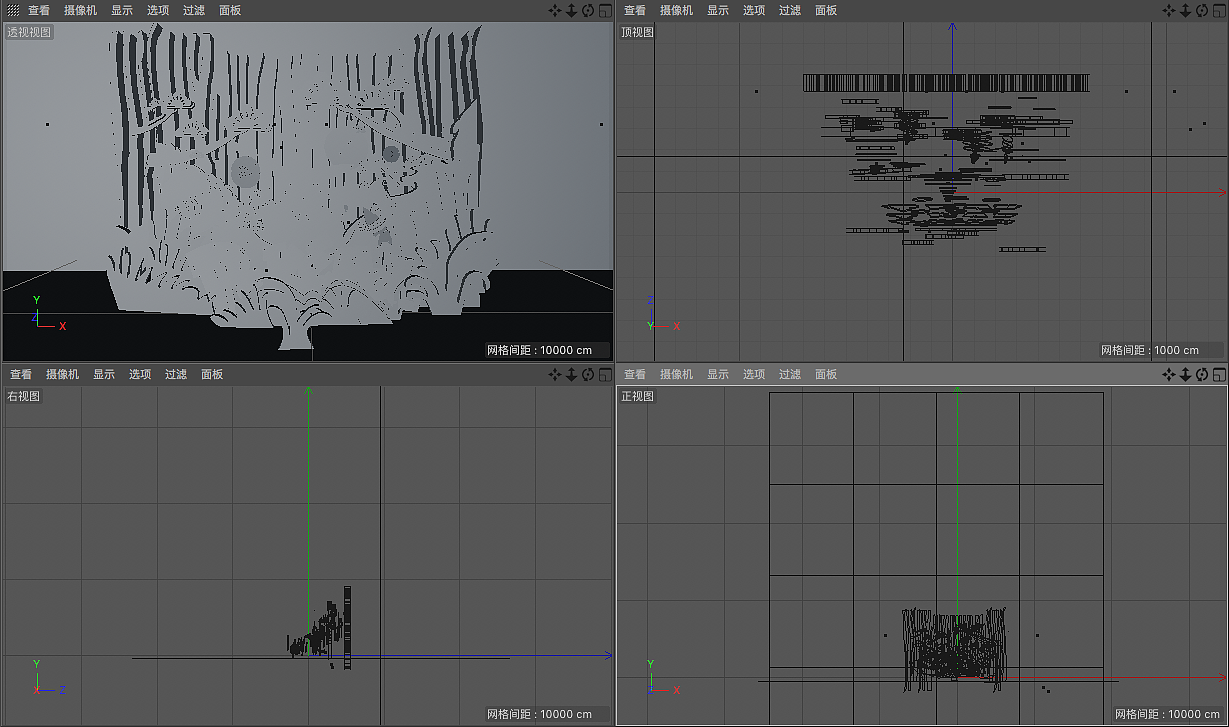Open 查看 menu in the perspective viewport
The width and height of the screenshot is (1229, 727).
tap(39, 11)
